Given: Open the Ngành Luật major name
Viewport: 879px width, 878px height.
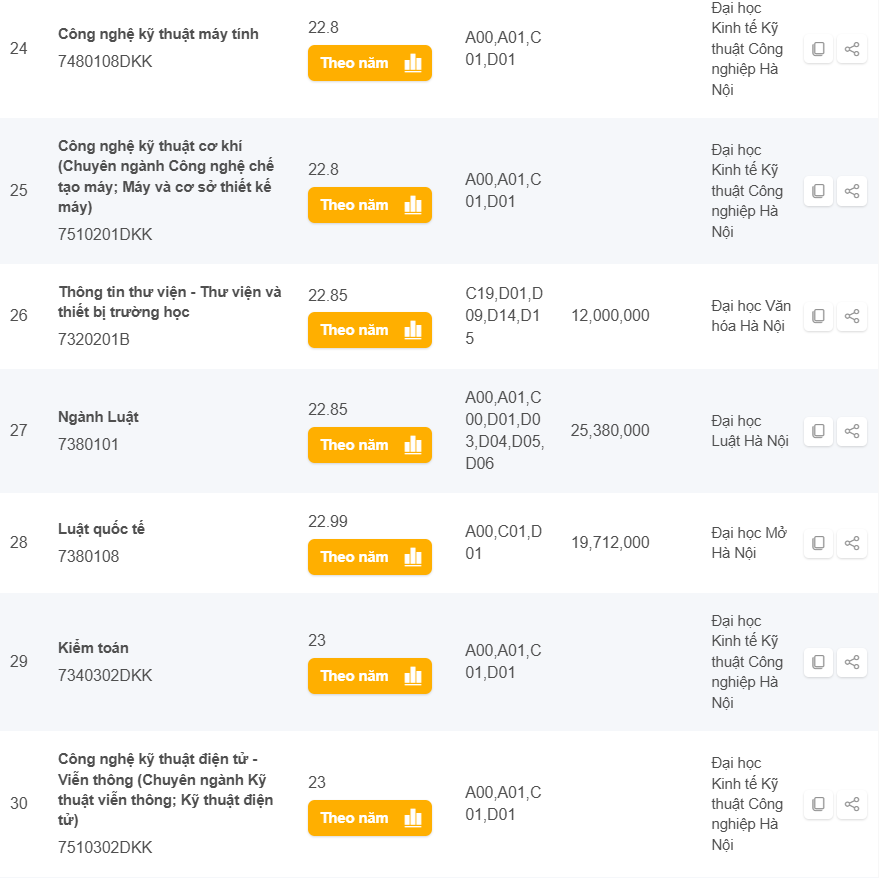Looking at the screenshot, I should [x=98, y=417].
